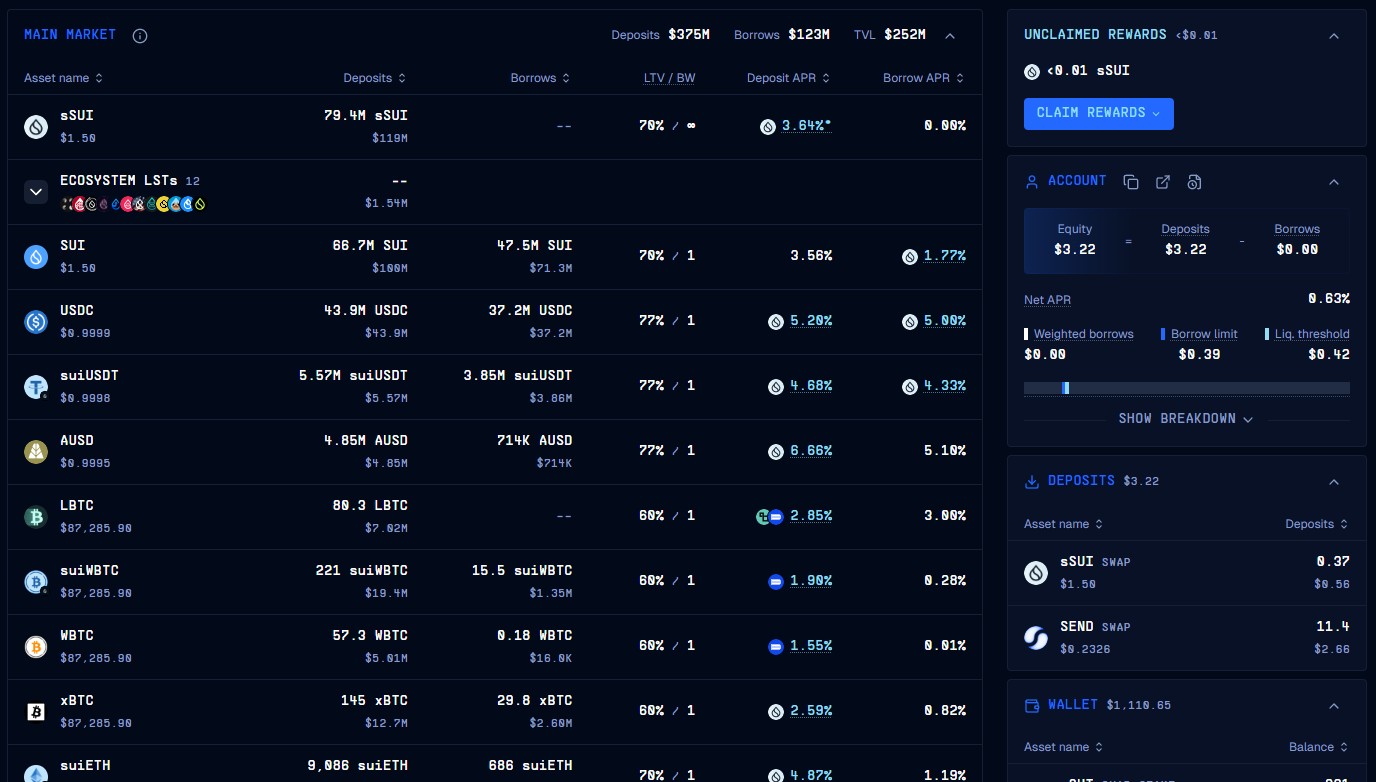Click the borrow limit progress bar
1376x782 pixels.
click(1186, 388)
